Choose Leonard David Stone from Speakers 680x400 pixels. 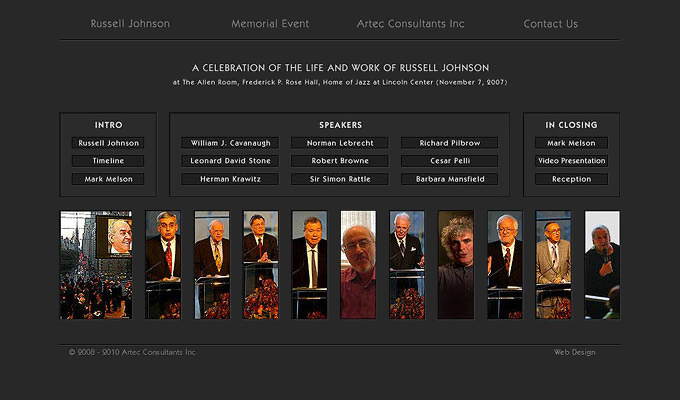click(x=230, y=161)
